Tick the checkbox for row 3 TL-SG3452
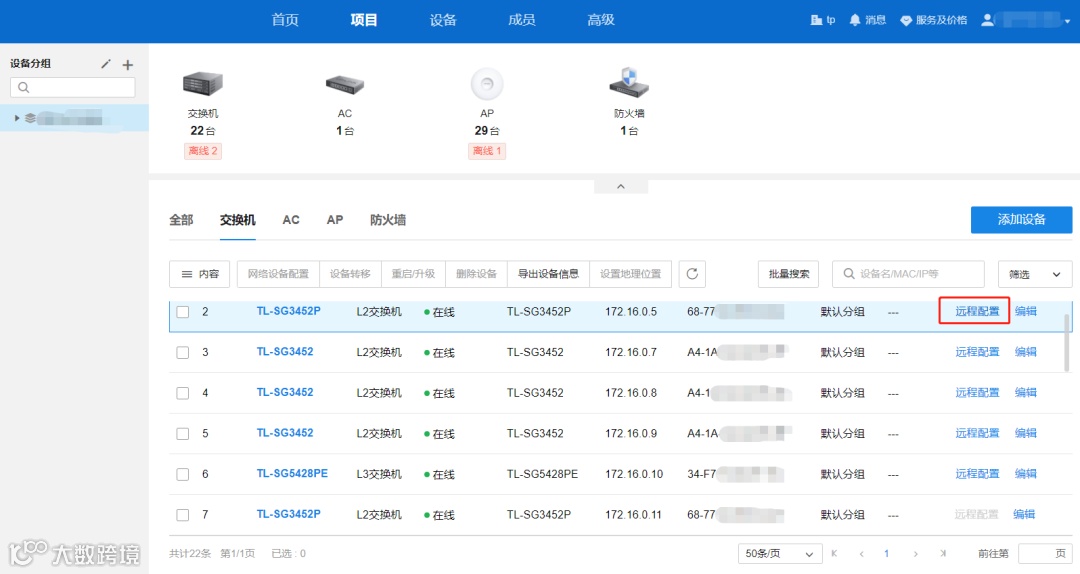This screenshot has height=574, width=1080. coord(183,353)
